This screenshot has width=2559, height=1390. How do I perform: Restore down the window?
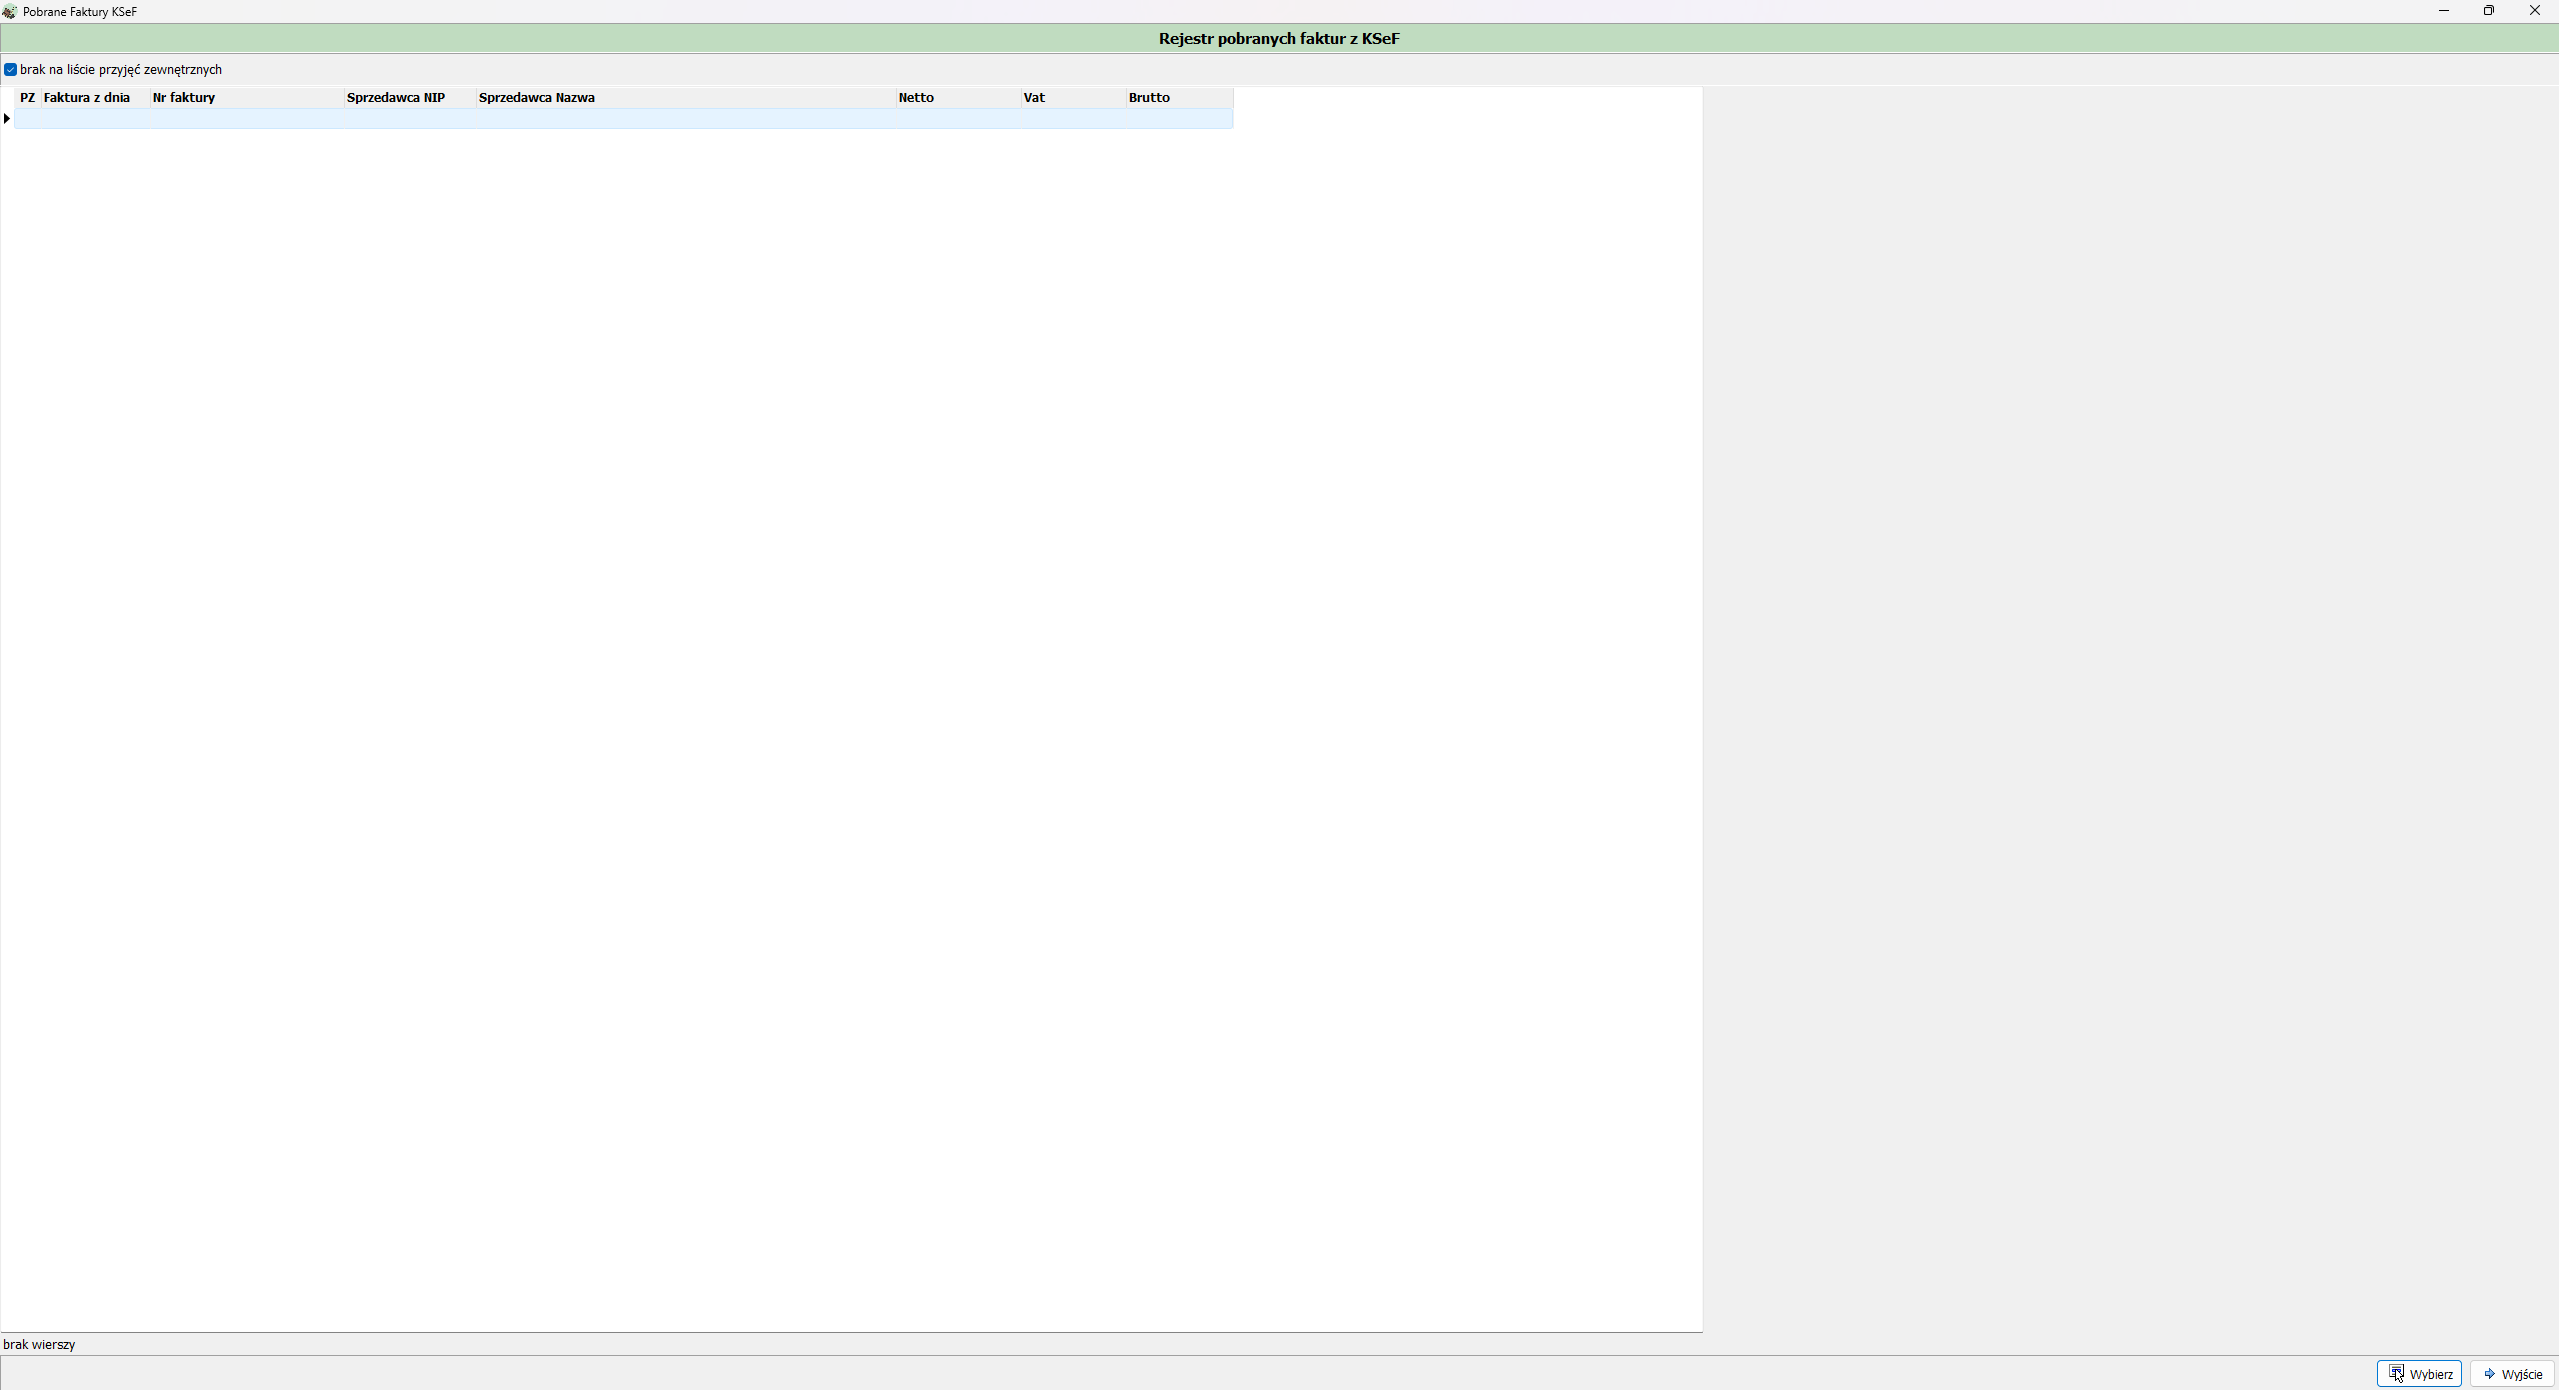click(x=2489, y=11)
